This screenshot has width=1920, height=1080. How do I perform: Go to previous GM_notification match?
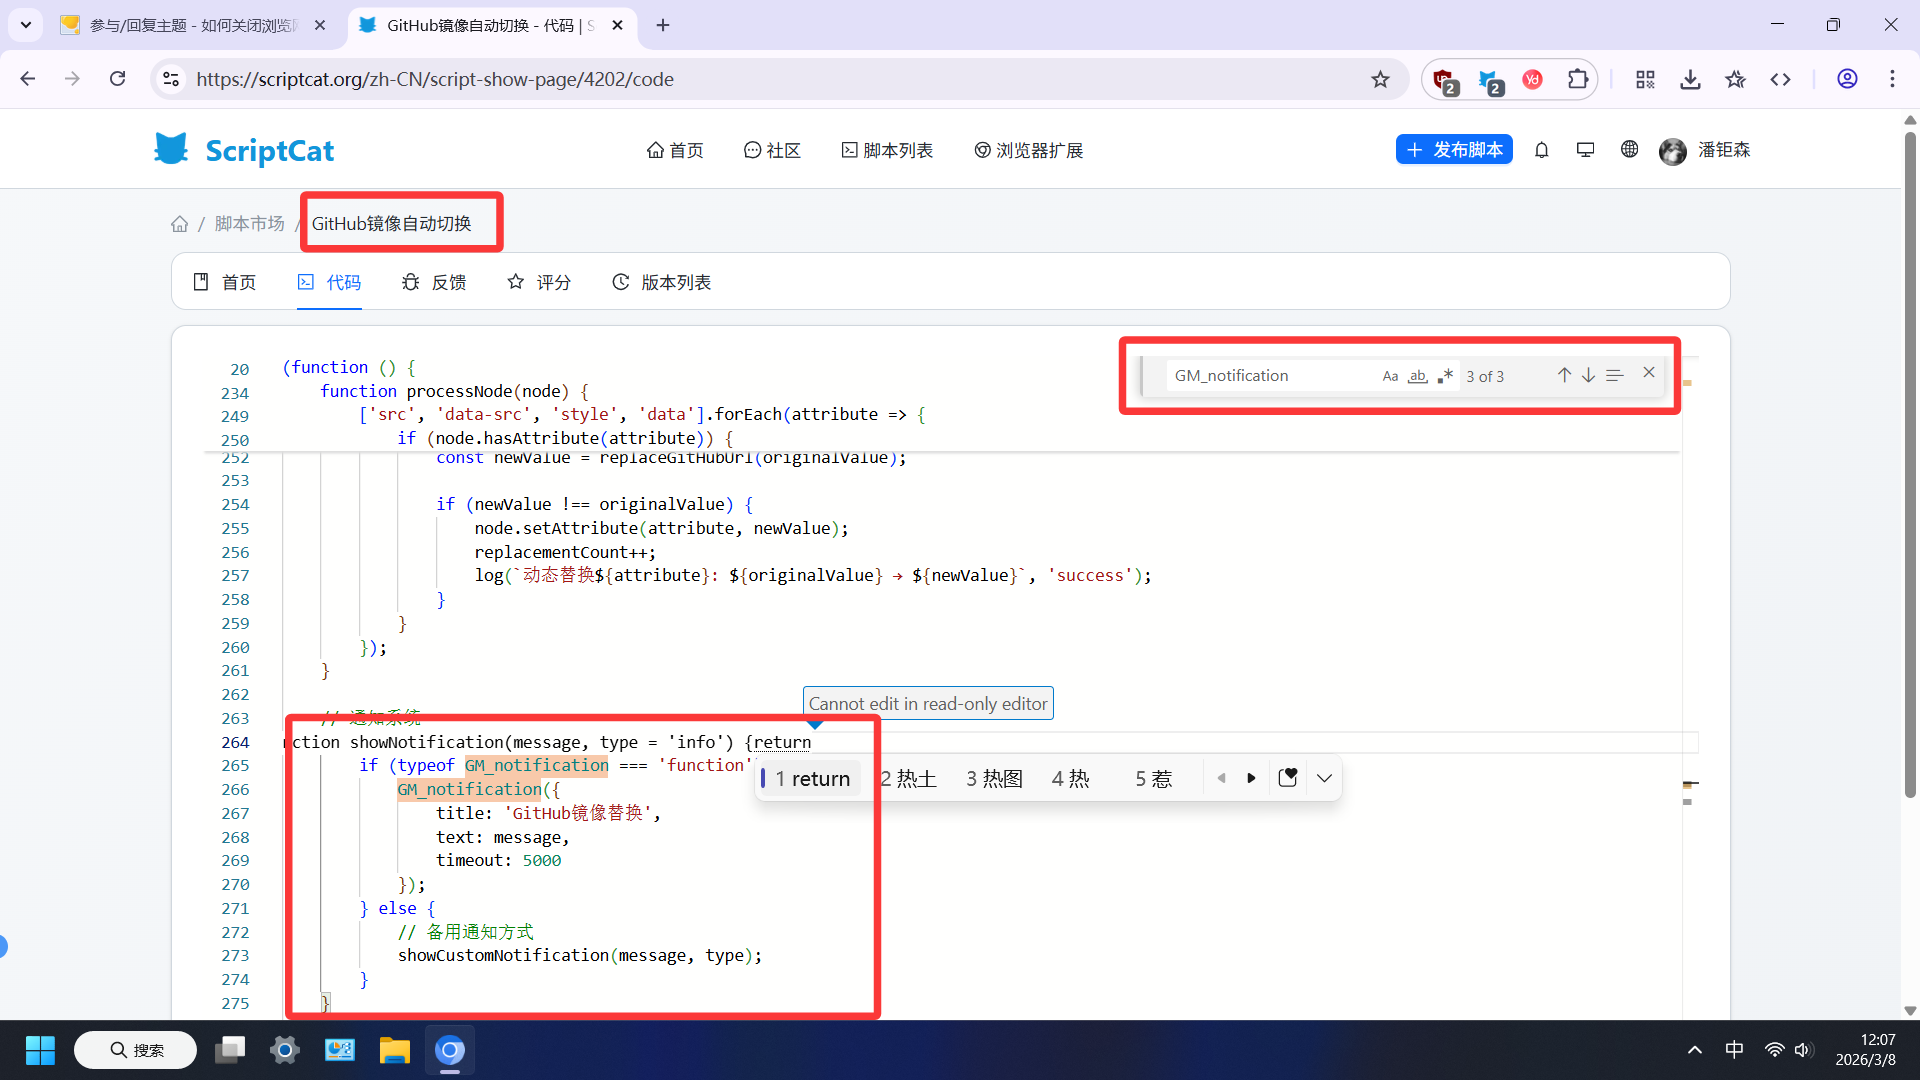(x=1564, y=375)
